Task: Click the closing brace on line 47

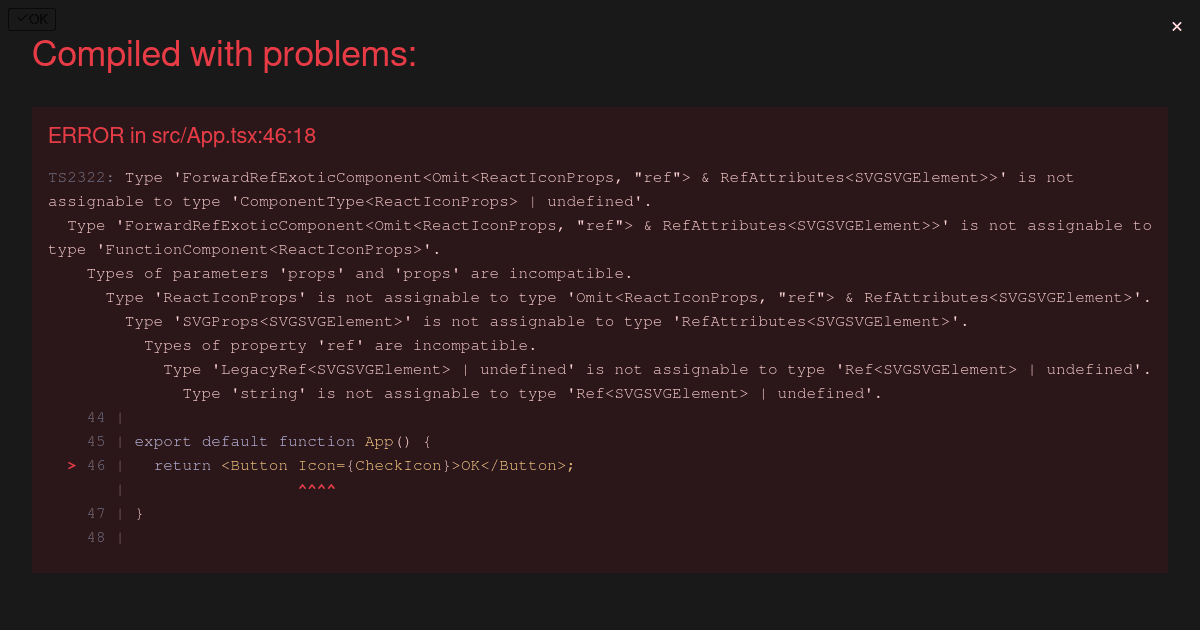Action: [x=139, y=514]
